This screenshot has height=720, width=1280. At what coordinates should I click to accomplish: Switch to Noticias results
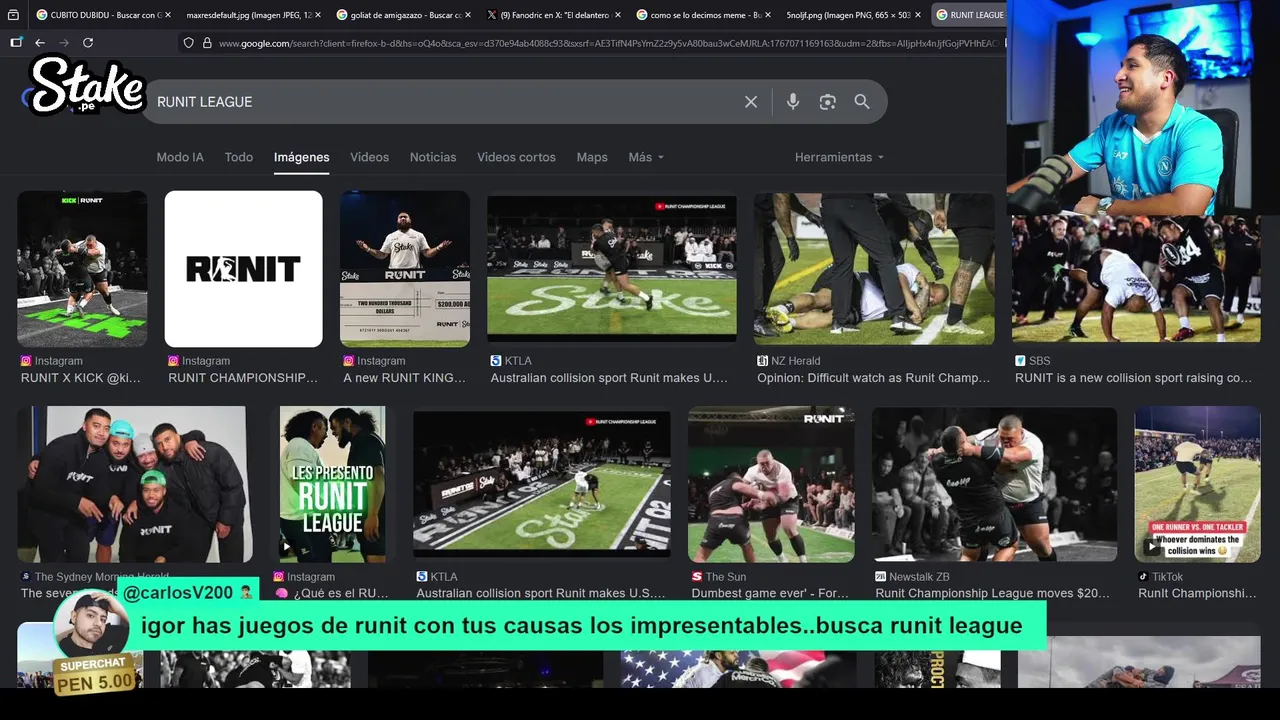(433, 157)
